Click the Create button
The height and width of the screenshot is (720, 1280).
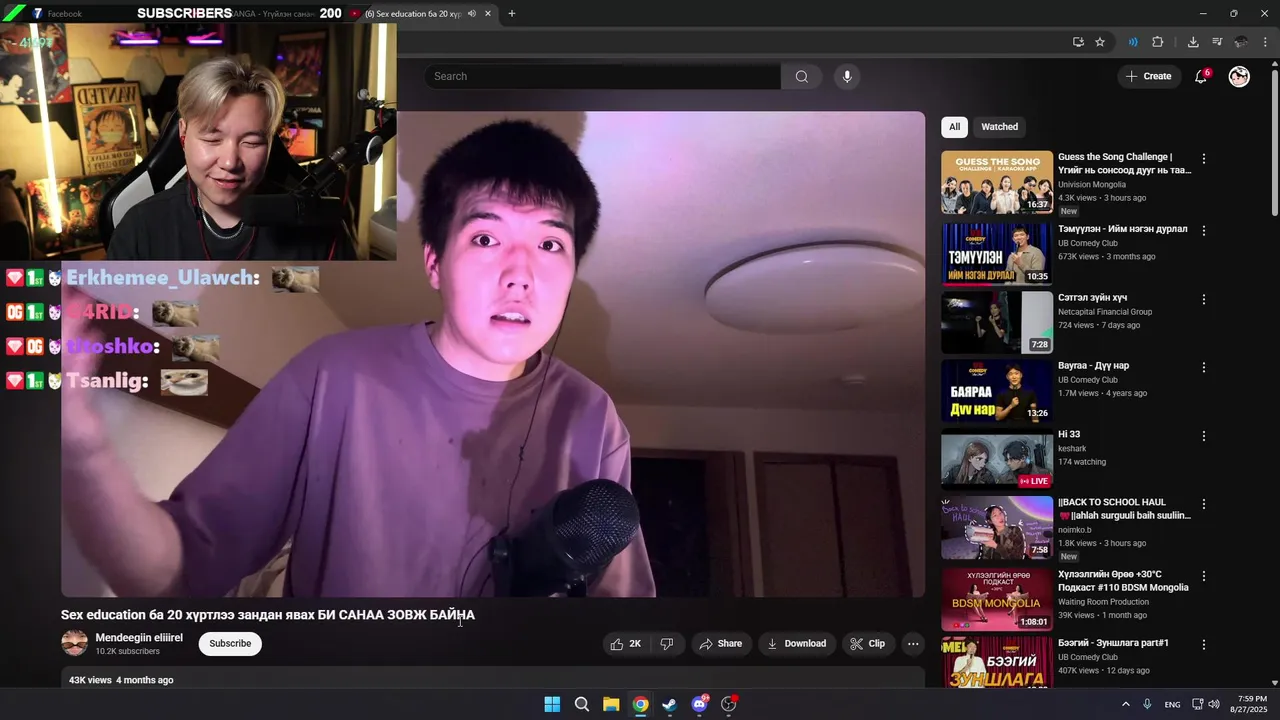(x=1148, y=76)
